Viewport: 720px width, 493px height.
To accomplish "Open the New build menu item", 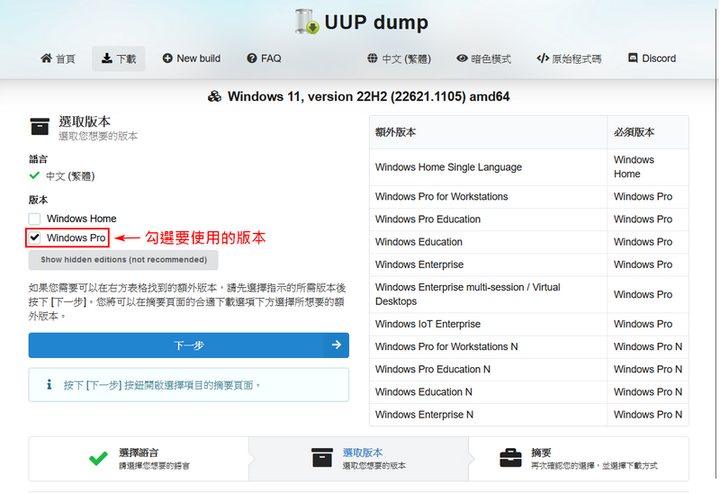I will (191, 59).
